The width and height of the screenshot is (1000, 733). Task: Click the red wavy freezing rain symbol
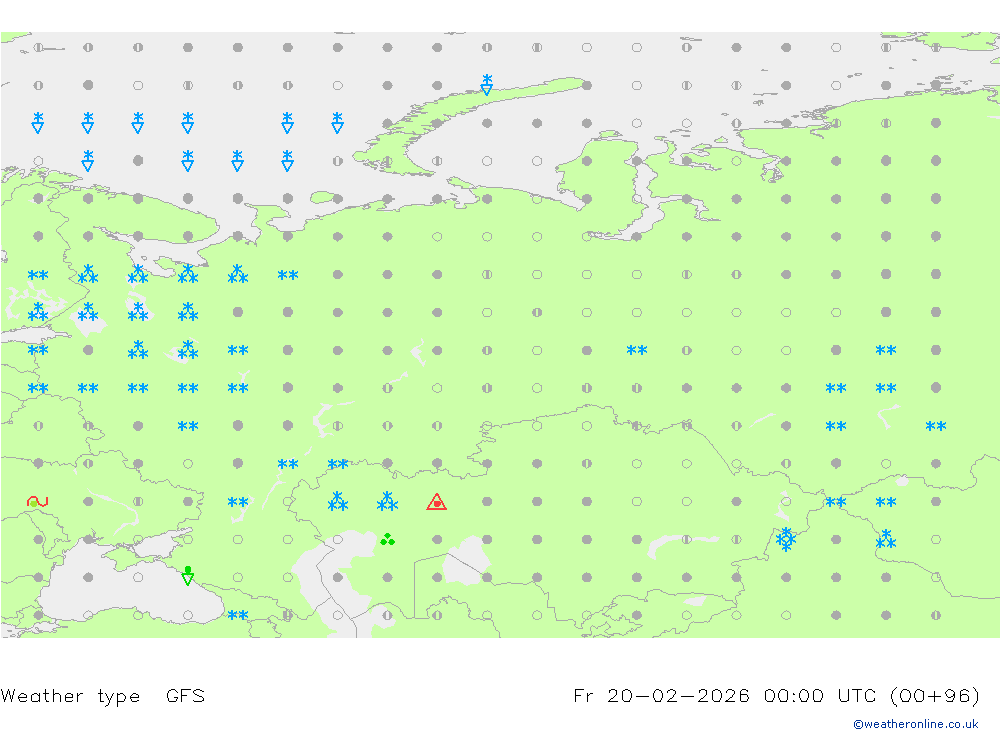click(x=38, y=502)
